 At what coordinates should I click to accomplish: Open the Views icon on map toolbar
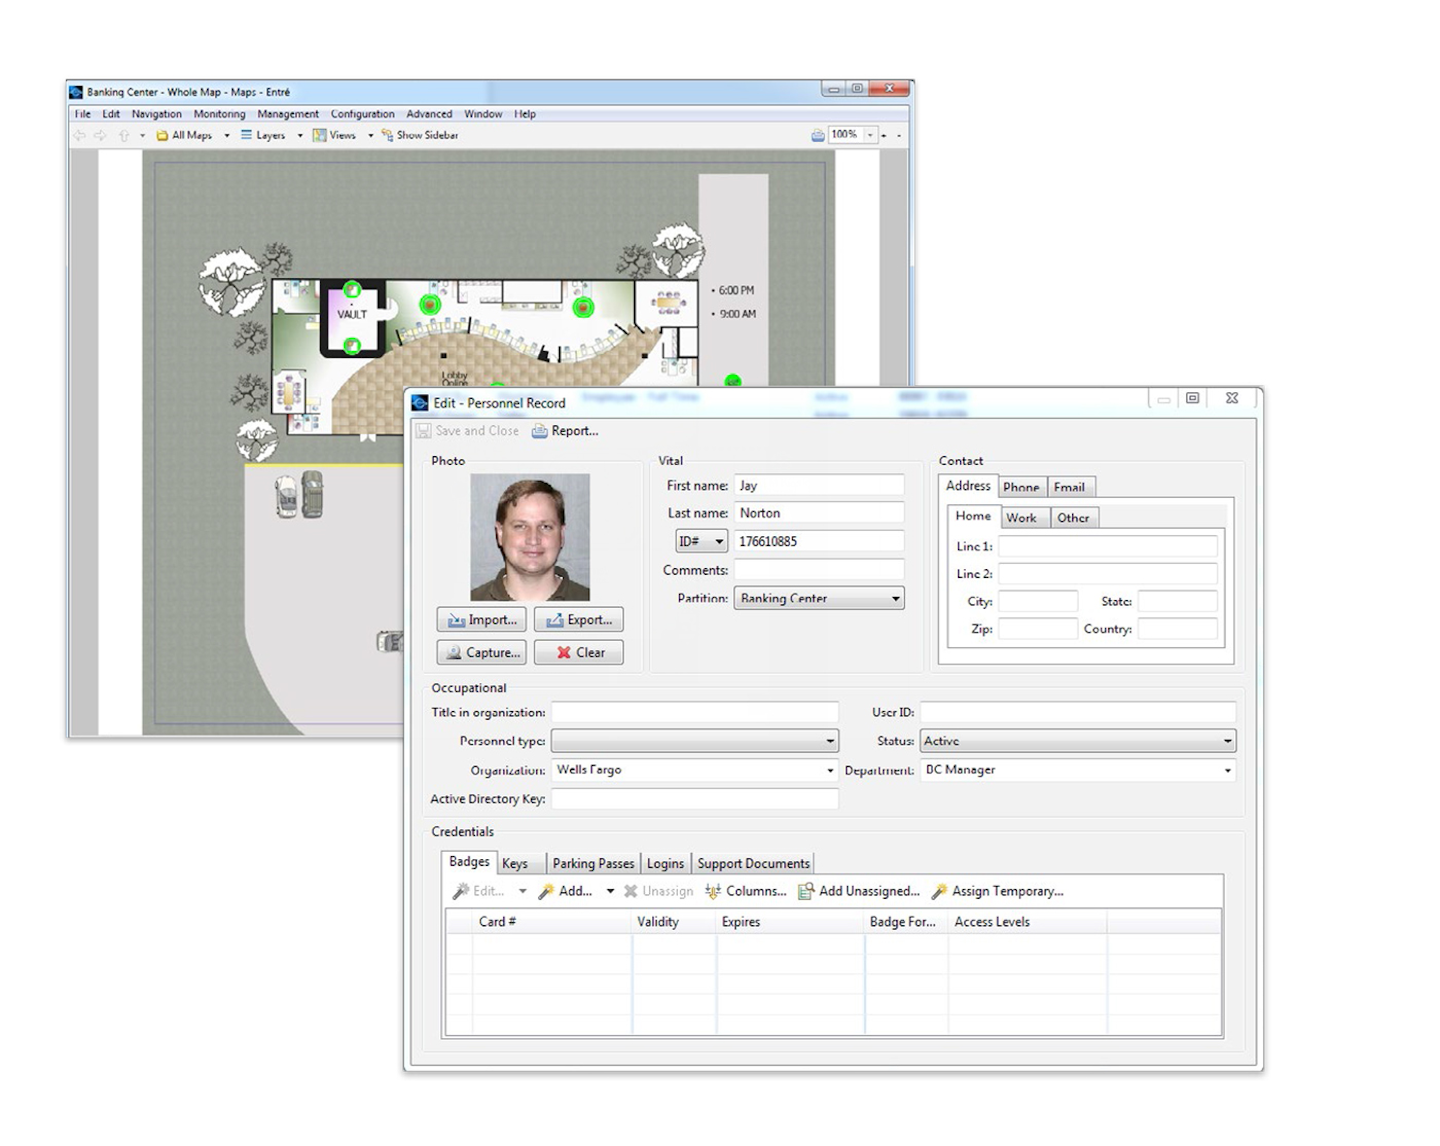point(318,135)
